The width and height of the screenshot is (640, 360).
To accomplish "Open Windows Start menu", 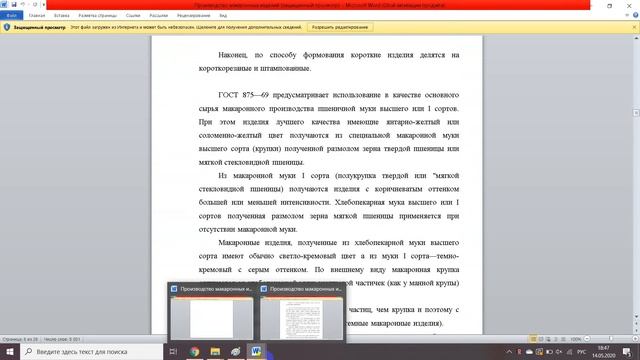I will pyautogui.click(x=10, y=351).
